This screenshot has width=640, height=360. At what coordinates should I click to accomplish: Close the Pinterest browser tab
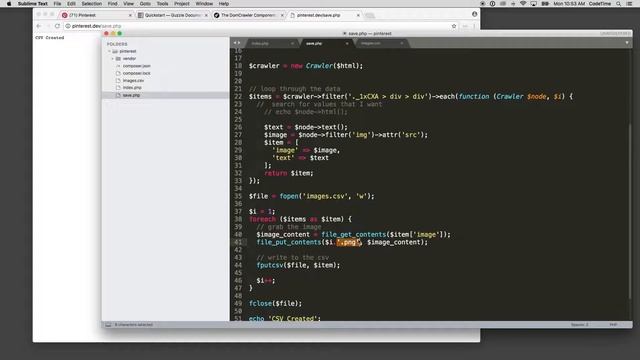pos(130,15)
